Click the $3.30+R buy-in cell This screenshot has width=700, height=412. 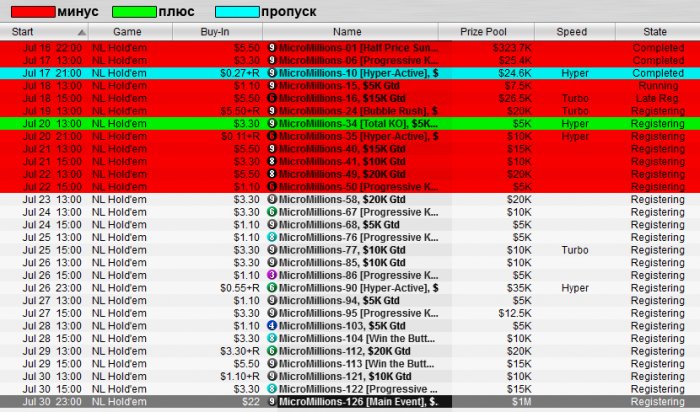click(240, 351)
